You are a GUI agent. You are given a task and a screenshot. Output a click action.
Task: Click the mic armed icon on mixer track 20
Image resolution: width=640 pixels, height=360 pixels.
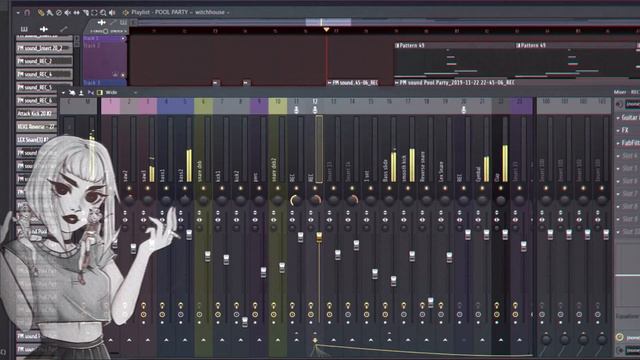(x=463, y=109)
